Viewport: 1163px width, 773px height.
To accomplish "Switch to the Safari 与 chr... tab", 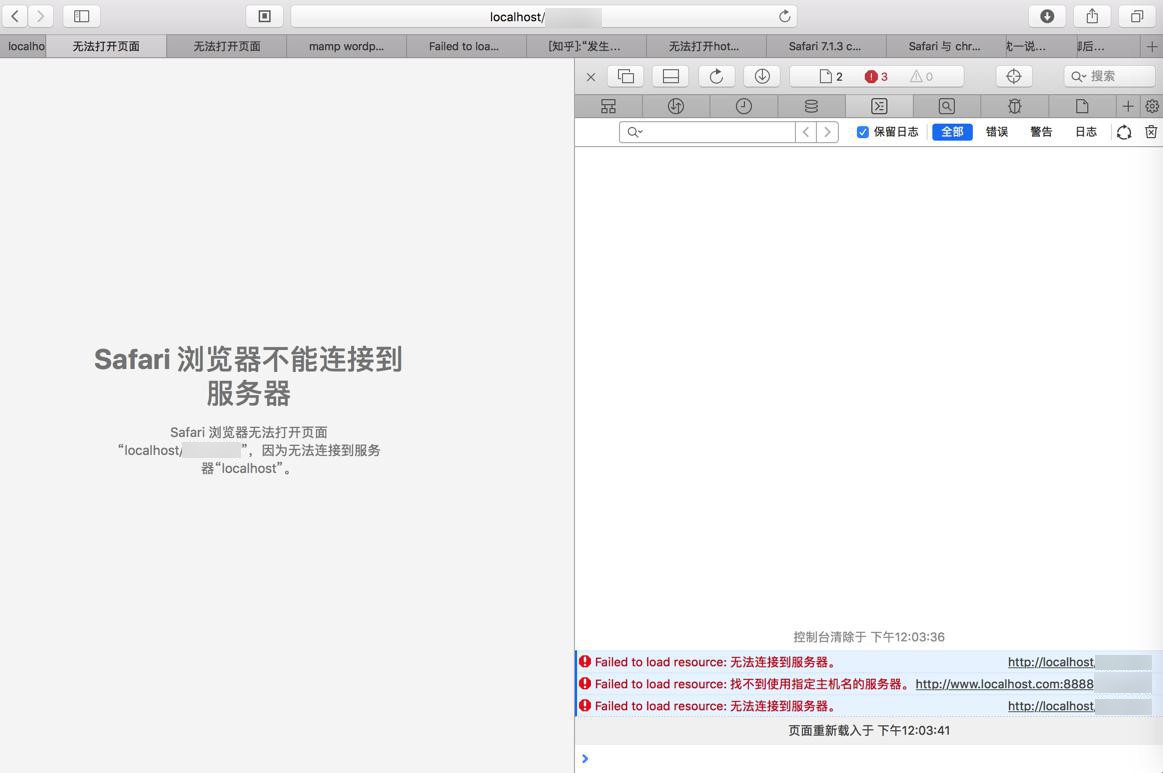I will pos(944,46).
